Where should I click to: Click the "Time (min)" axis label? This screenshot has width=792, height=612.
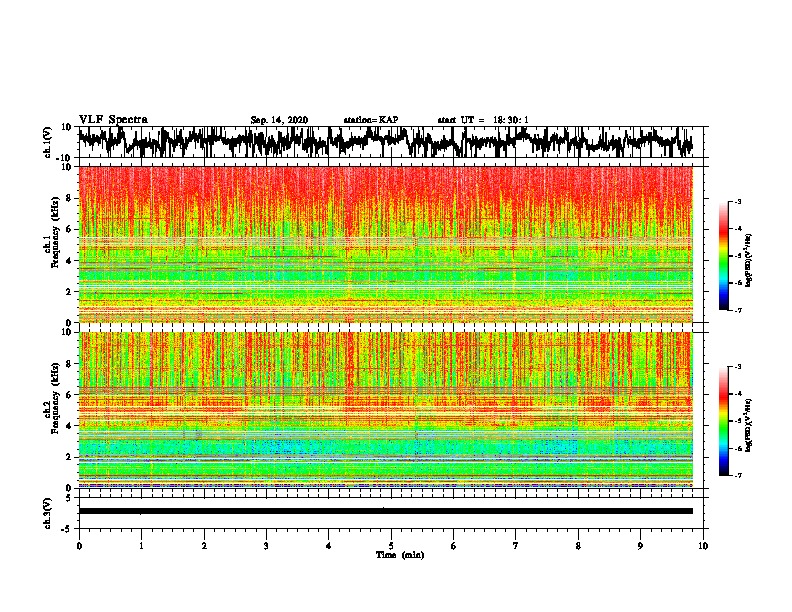400,555
